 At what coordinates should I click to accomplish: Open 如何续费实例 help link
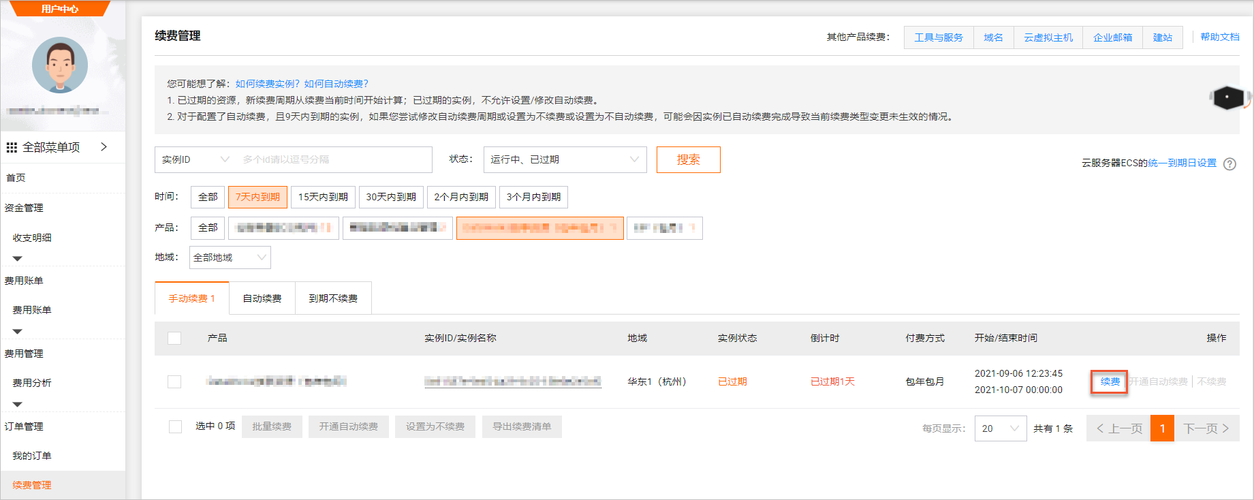267,84
